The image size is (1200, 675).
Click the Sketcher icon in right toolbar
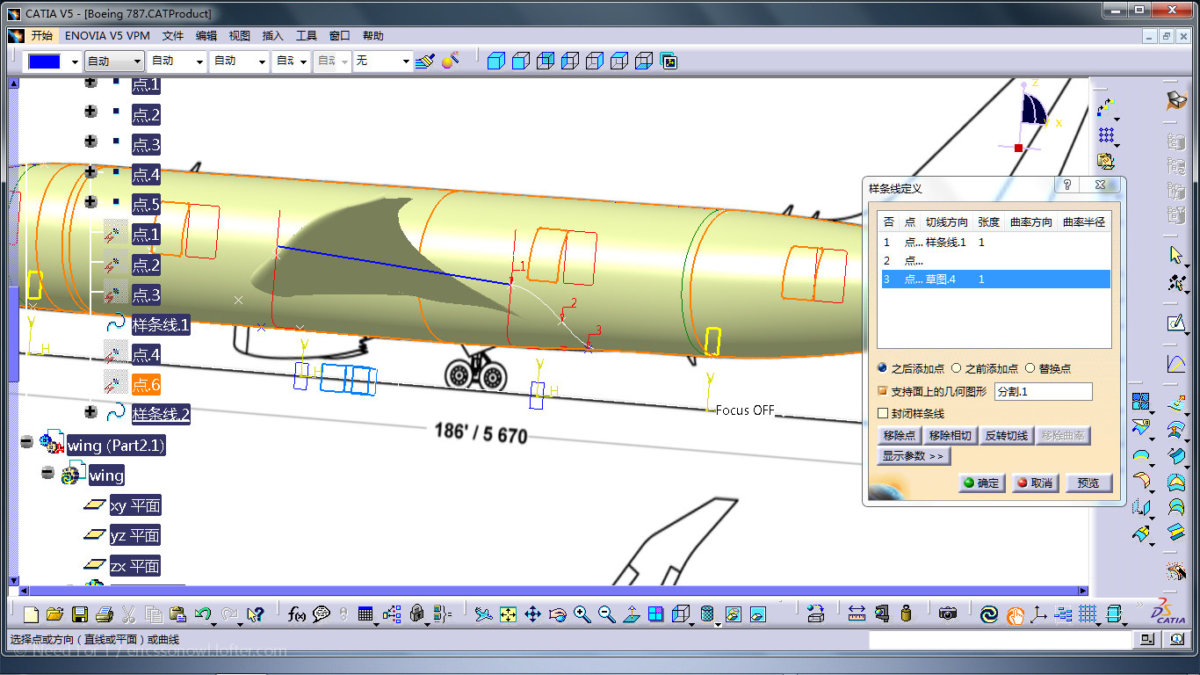click(x=1176, y=323)
